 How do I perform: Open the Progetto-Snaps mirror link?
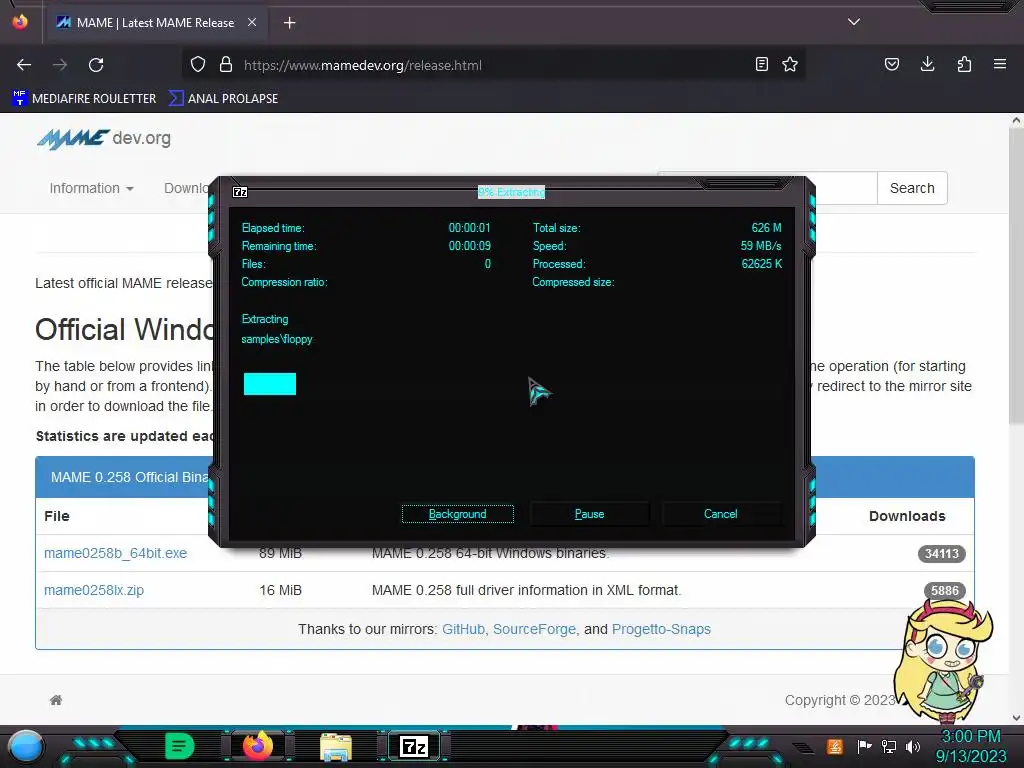click(661, 629)
